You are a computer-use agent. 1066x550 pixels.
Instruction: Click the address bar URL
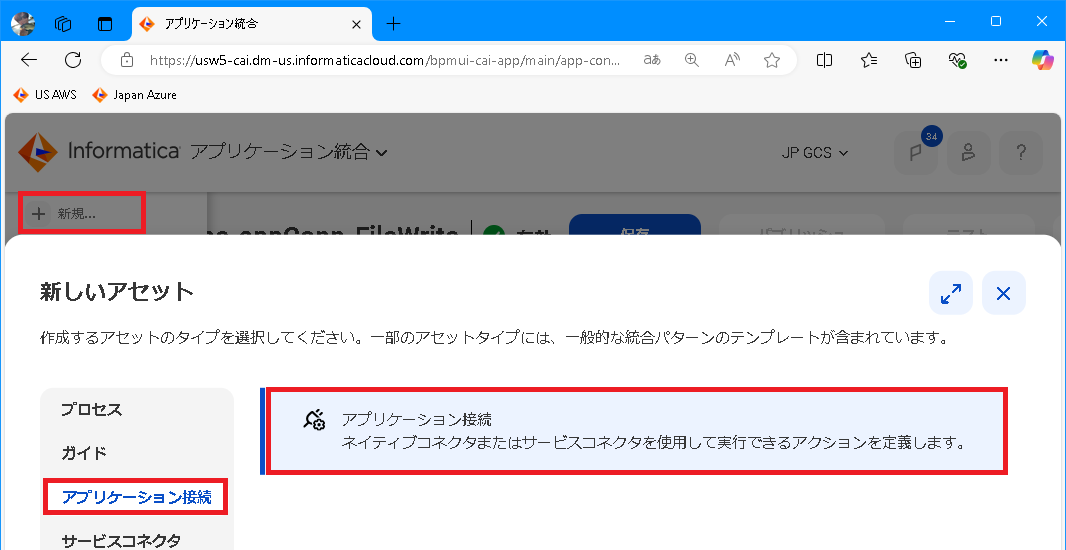385,60
